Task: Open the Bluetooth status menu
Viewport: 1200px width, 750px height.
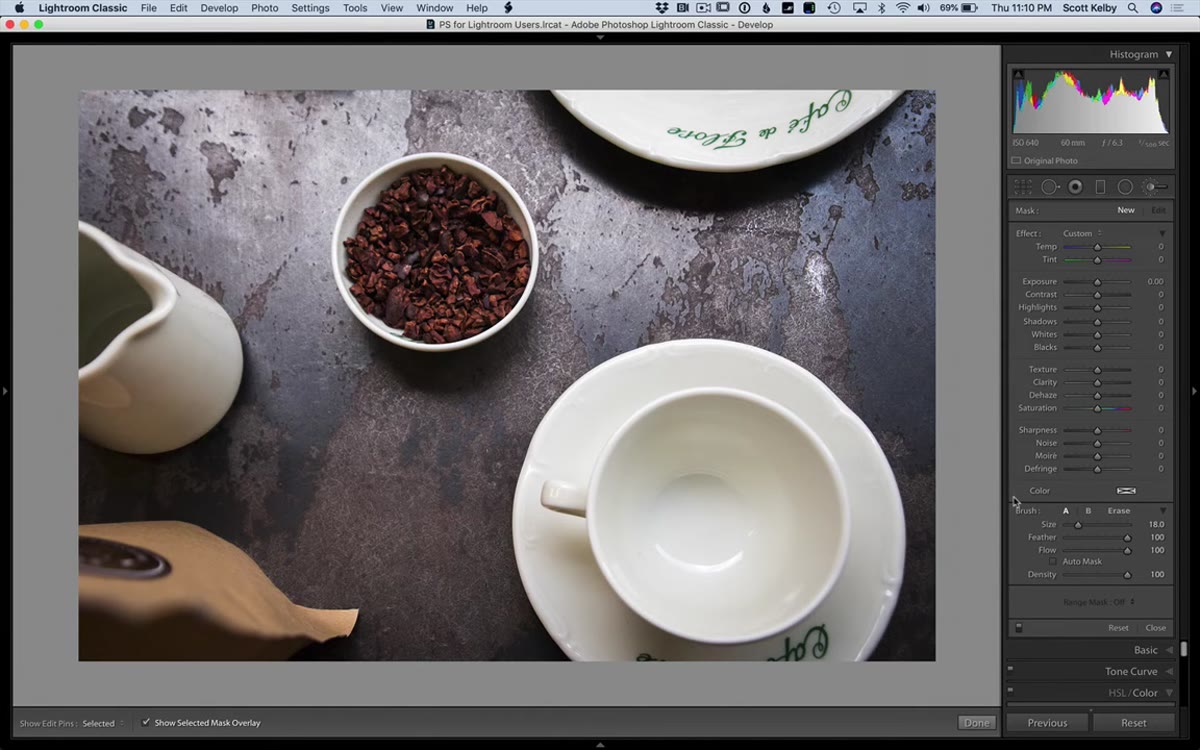Action: pos(881,8)
